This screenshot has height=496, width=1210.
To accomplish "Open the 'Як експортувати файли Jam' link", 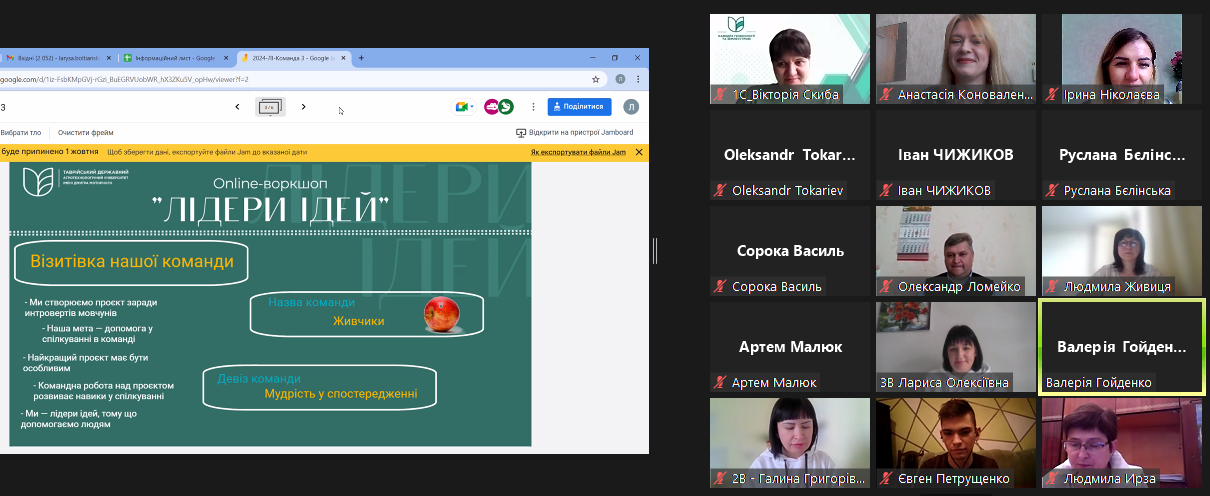I will (x=578, y=152).
